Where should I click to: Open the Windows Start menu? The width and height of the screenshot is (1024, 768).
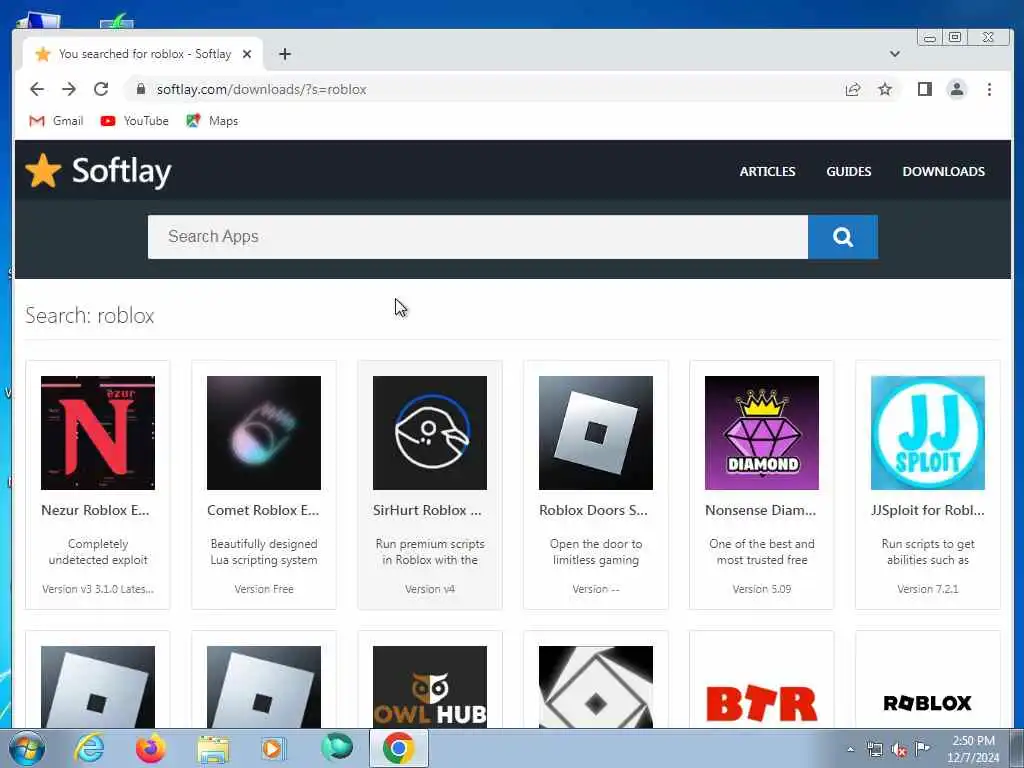(x=27, y=748)
